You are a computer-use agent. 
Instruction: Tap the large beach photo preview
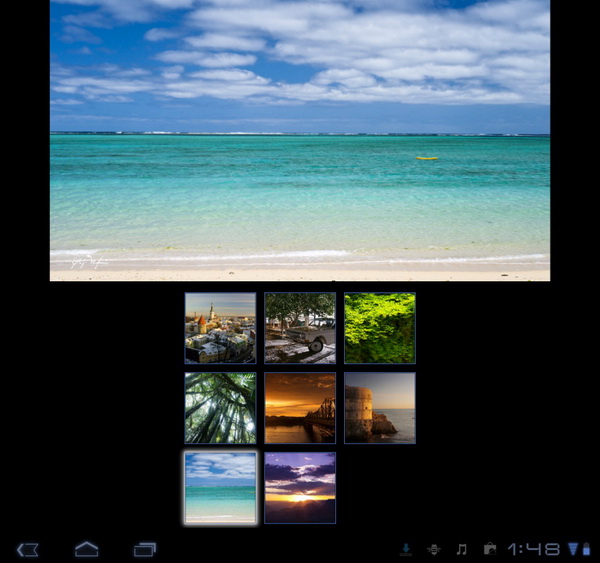[x=300, y=140]
